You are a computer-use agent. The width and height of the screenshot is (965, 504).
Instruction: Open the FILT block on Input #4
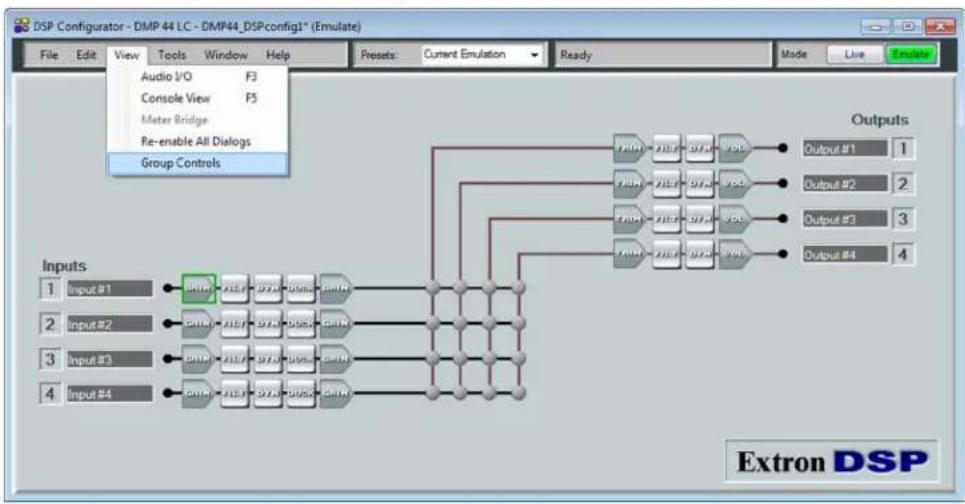click(x=234, y=393)
